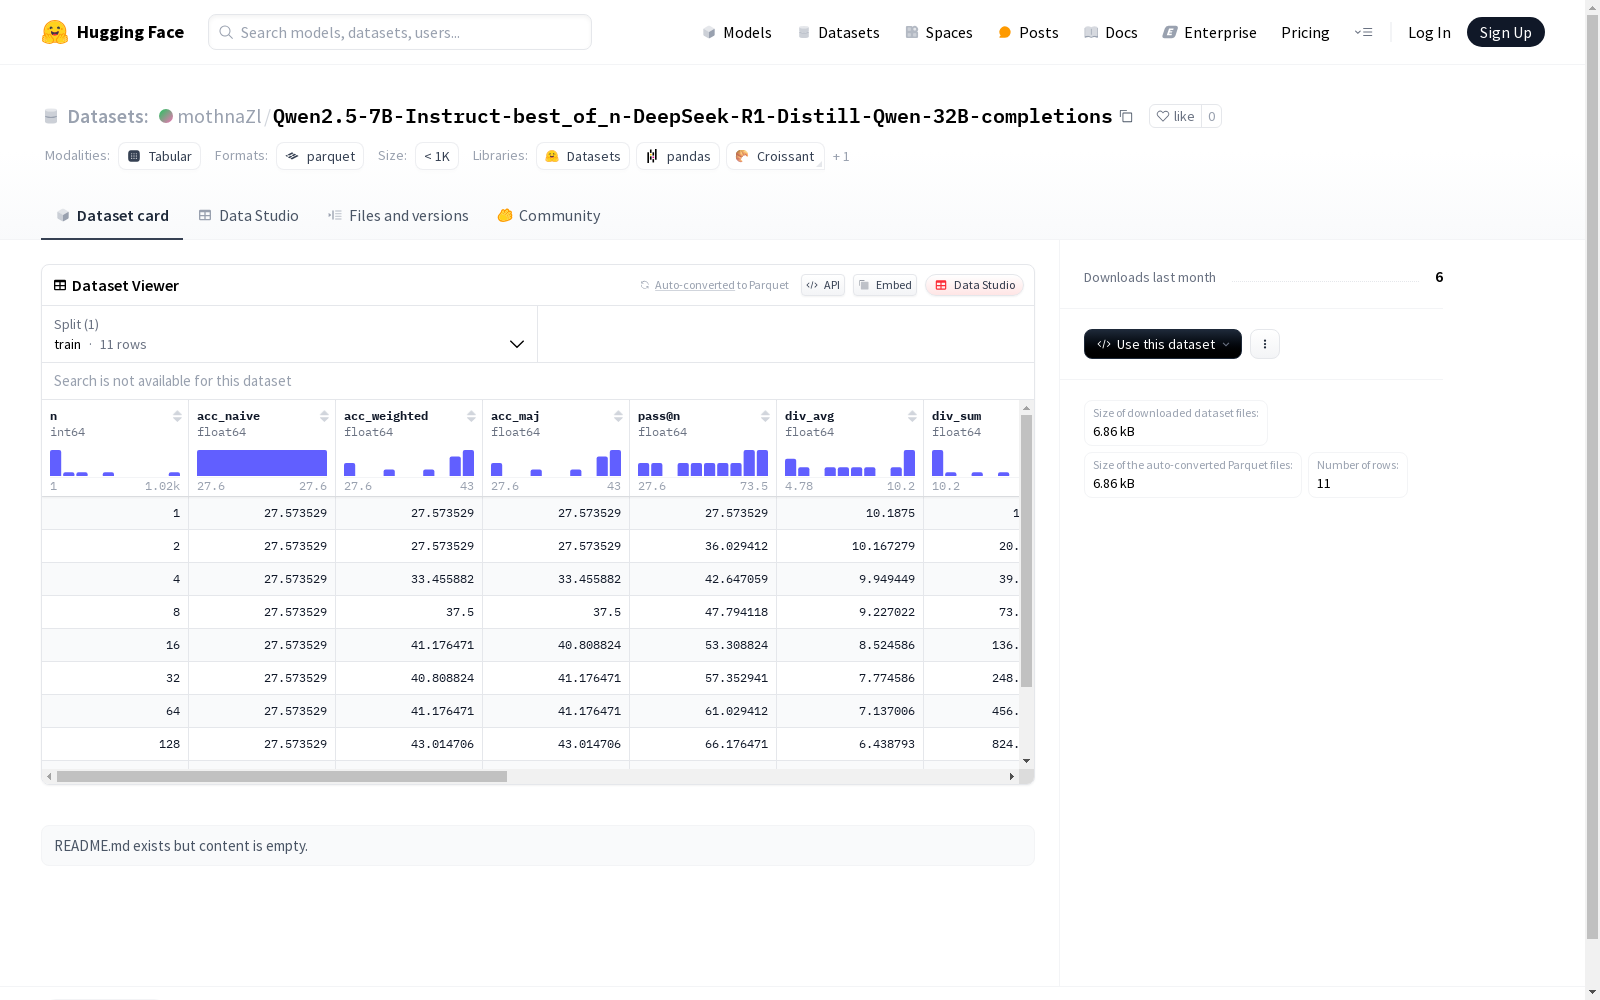Select the Croissant library tag
1600x1000 pixels.
point(775,156)
